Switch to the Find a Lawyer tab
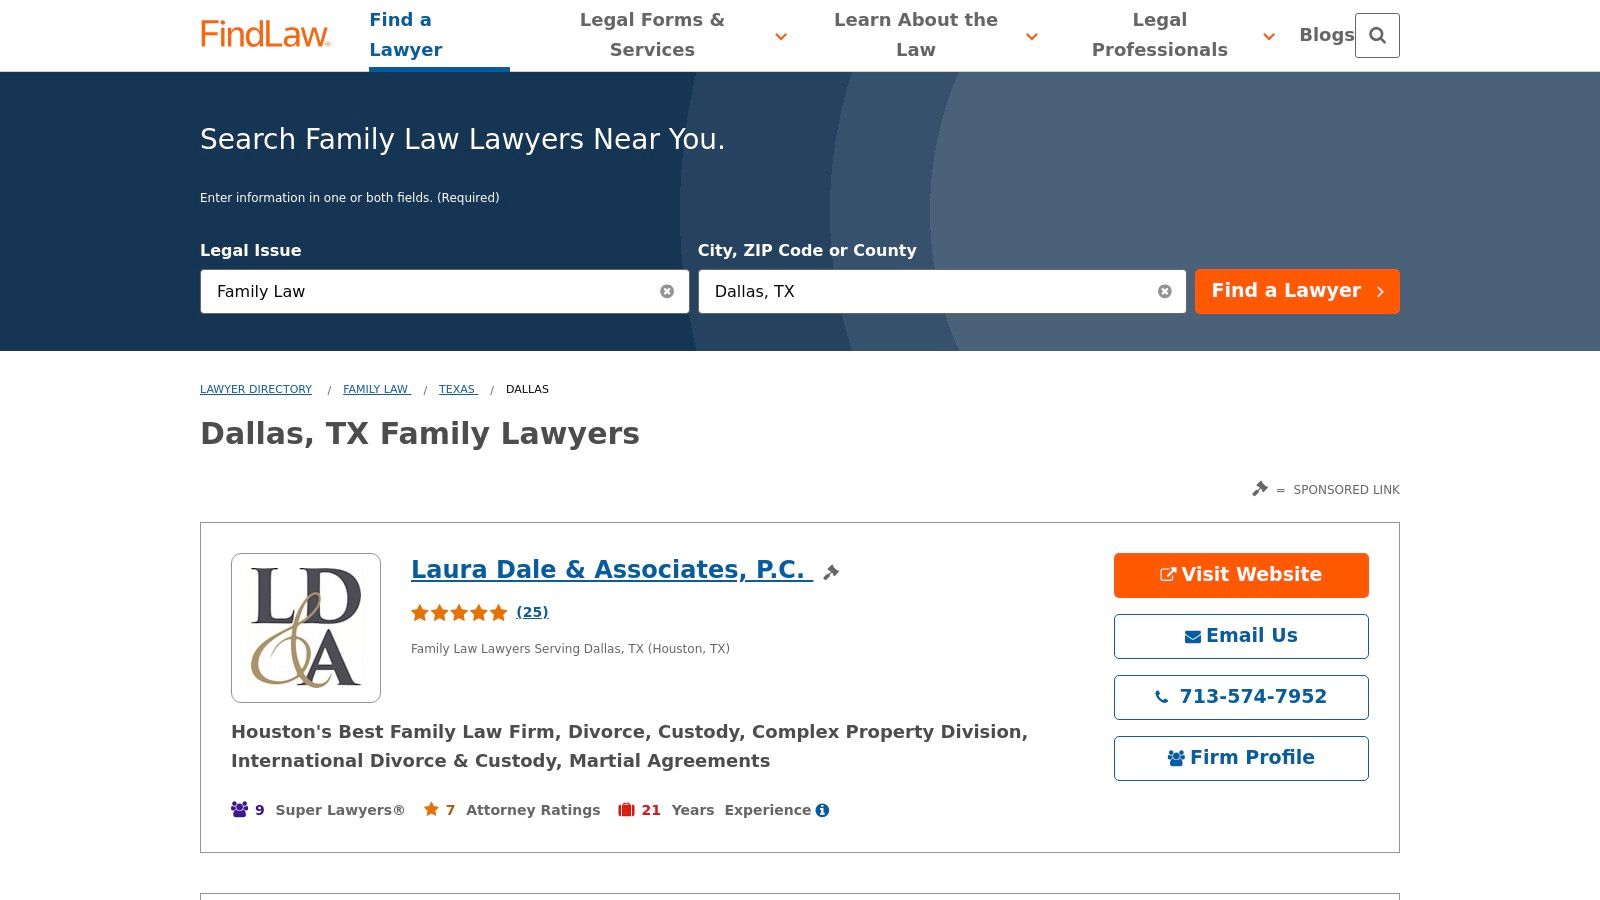The height and width of the screenshot is (900, 1600). 406,35
